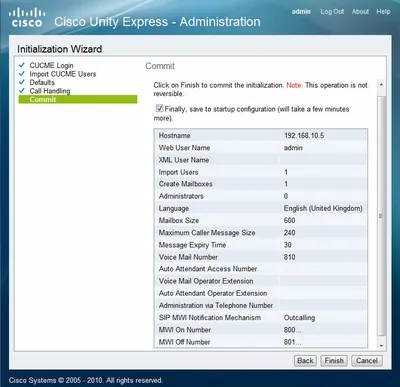
Task: Click the Log Out link
Action: pyautogui.click(x=332, y=12)
